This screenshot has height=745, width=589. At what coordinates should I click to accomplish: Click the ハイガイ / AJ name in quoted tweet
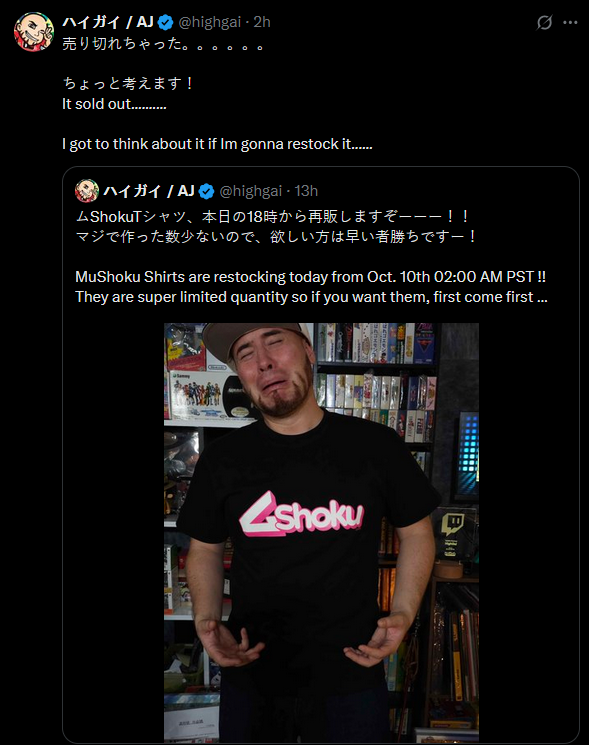(x=149, y=191)
